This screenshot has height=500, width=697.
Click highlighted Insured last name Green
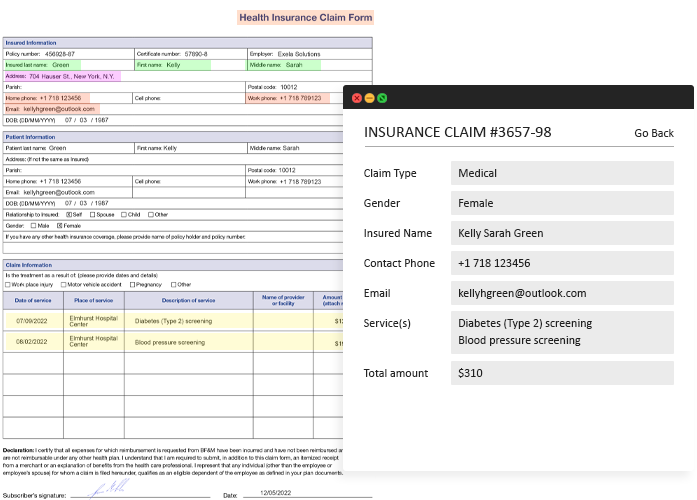point(43,65)
